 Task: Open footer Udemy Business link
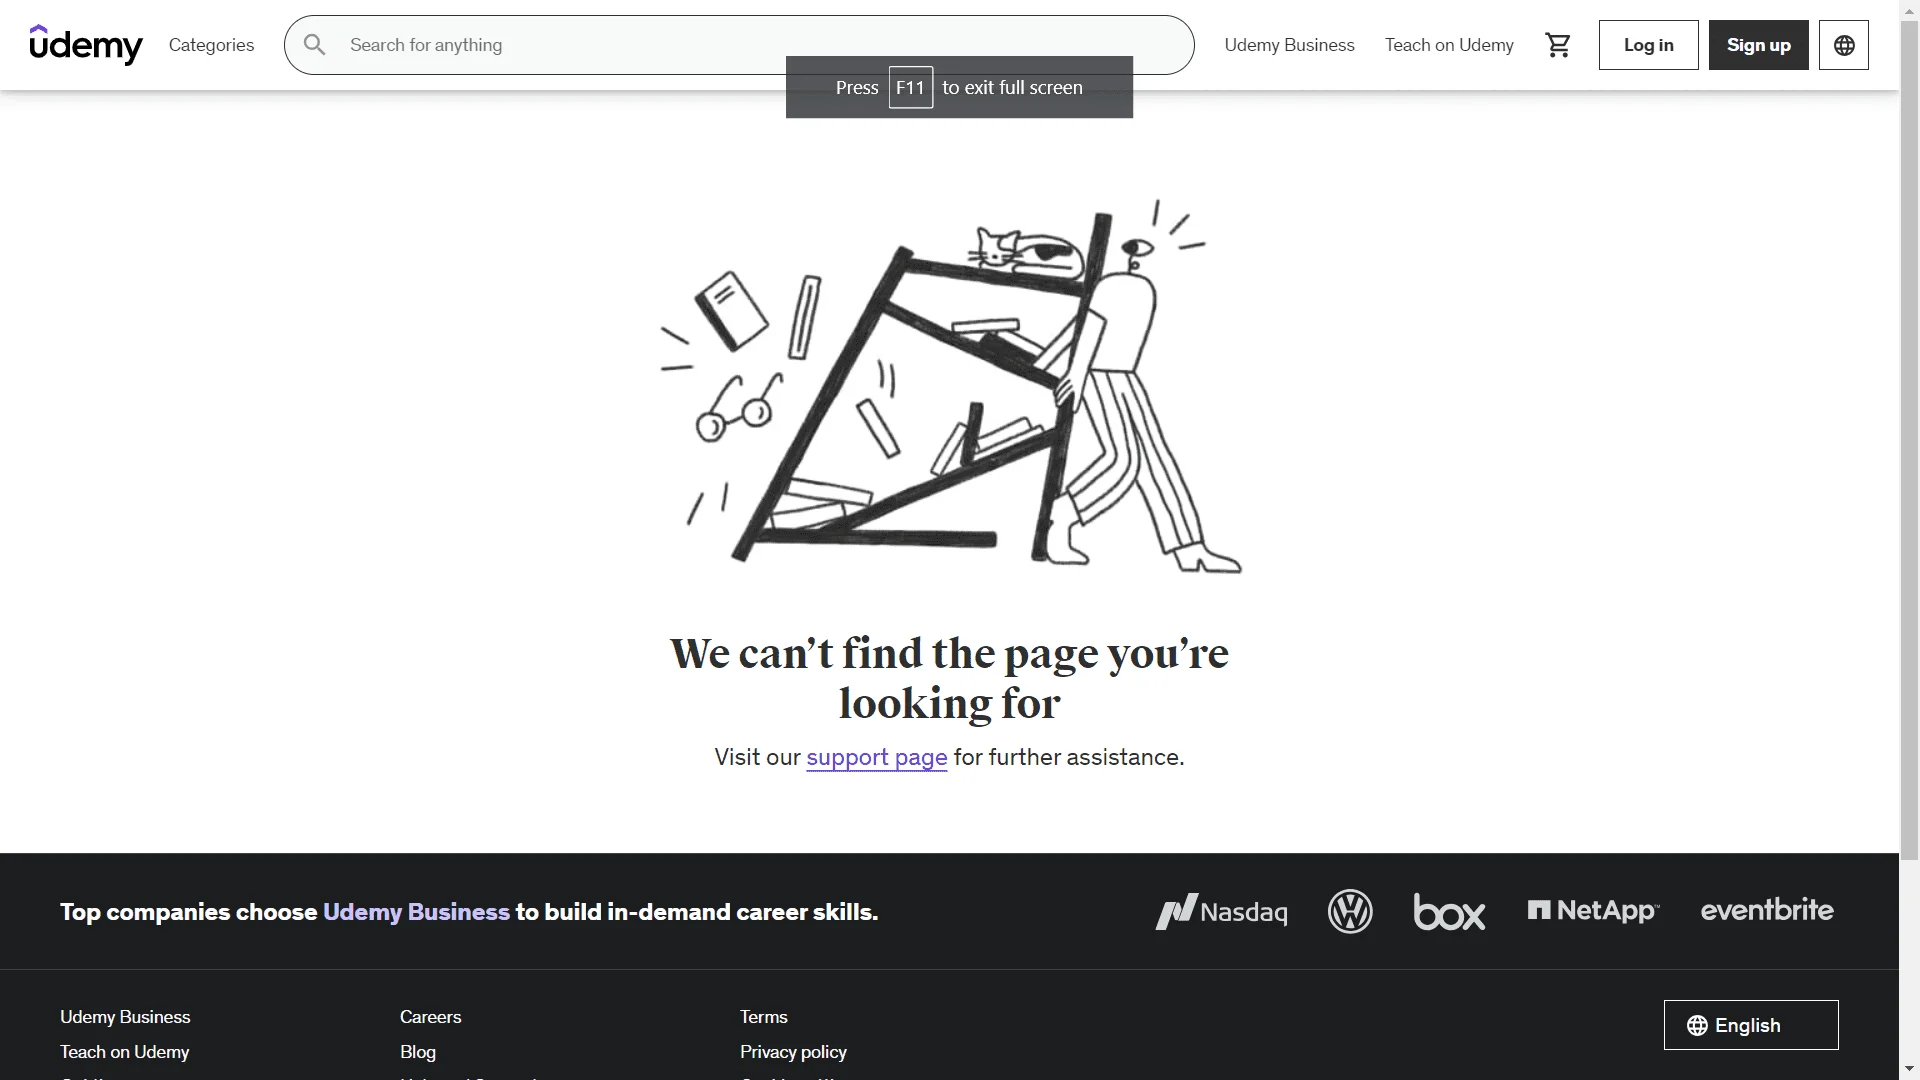125,1017
